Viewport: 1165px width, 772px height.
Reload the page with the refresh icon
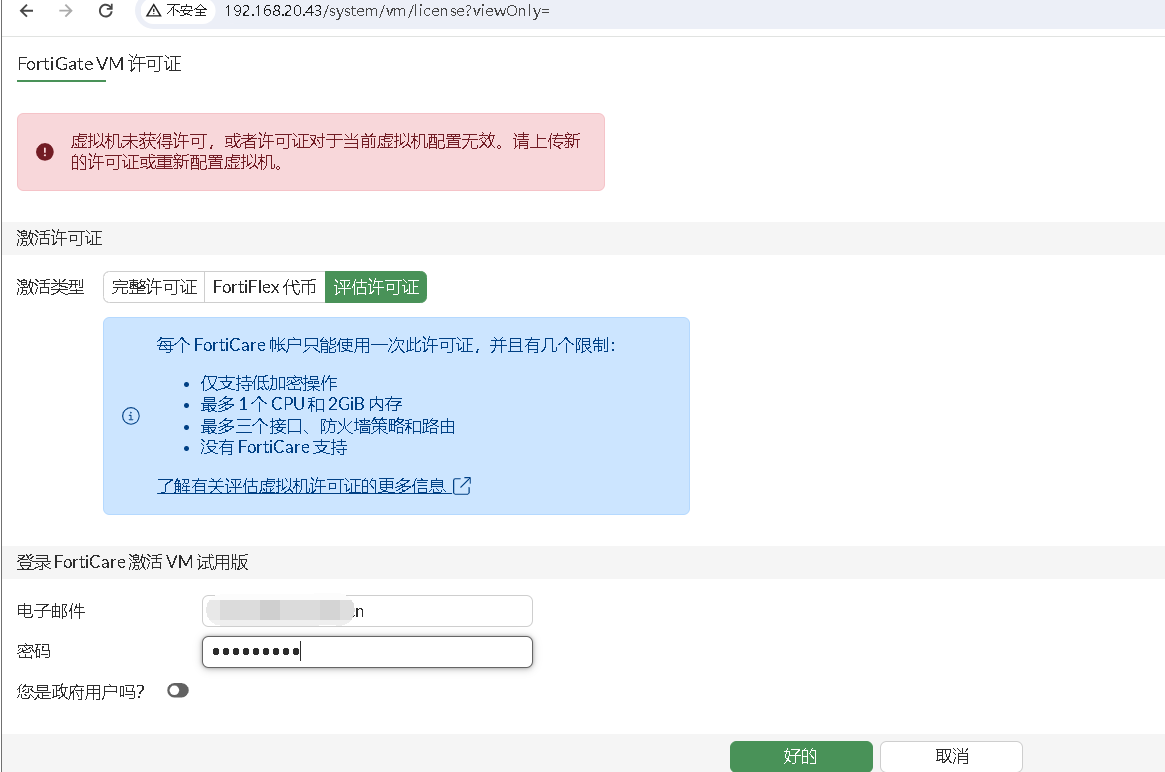click(x=106, y=10)
